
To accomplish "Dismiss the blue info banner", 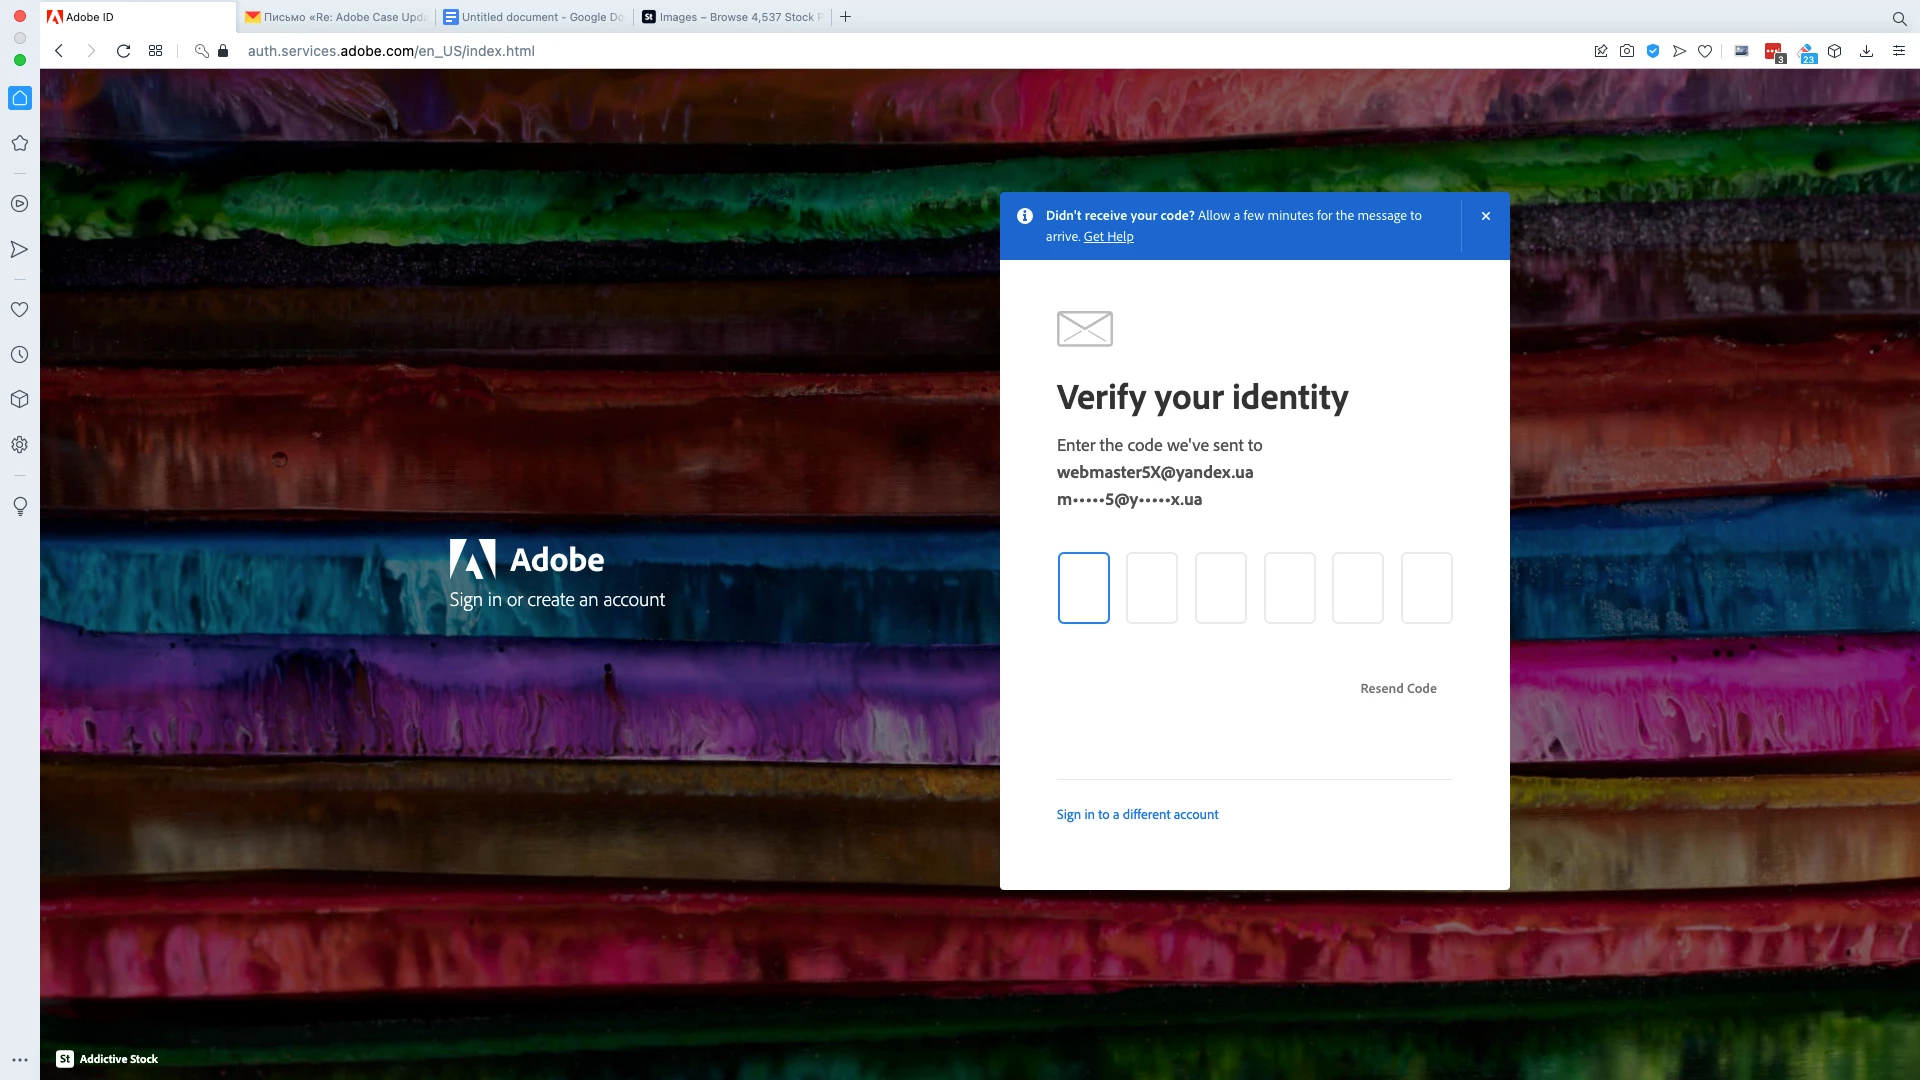I will point(1486,216).
